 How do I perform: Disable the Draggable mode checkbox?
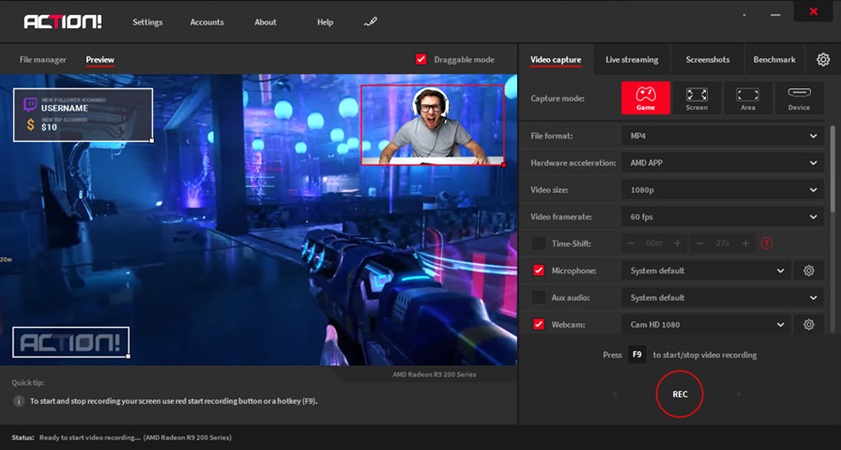[x=421, y=60]
